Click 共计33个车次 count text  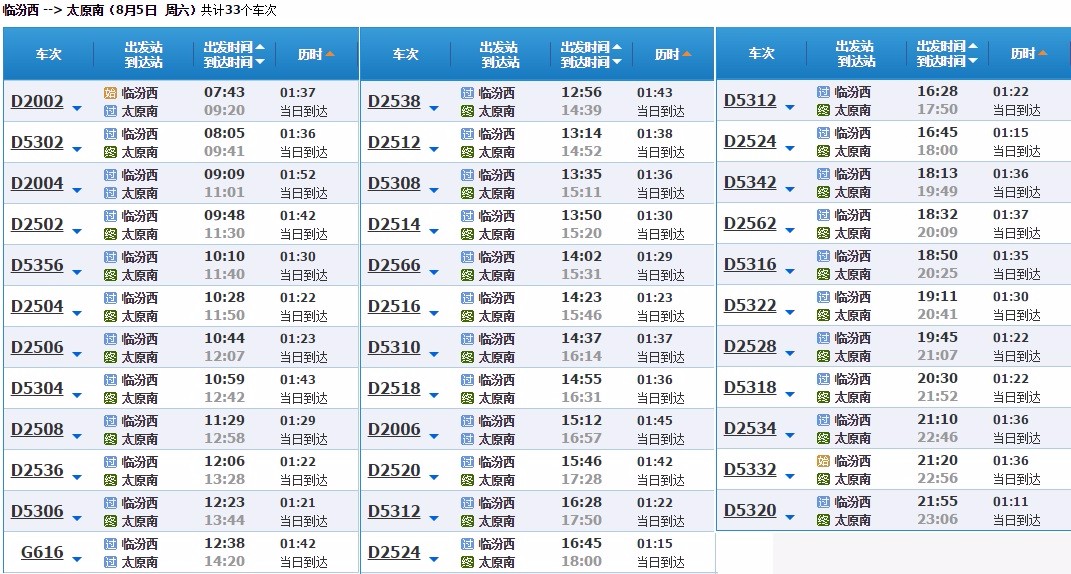(238, 10)
